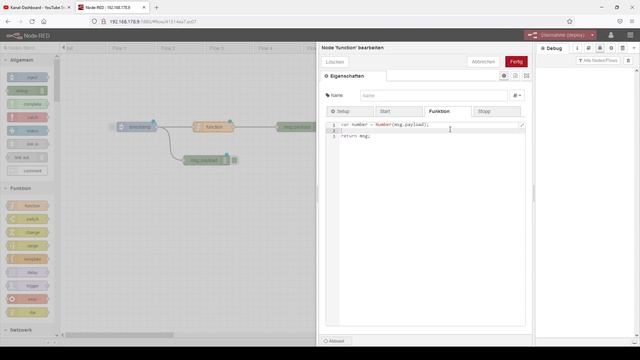Open the help sidebar tab icon
The width and height of the screenshot is (640, 360).
pyautogui.click(x=588, y=48)
